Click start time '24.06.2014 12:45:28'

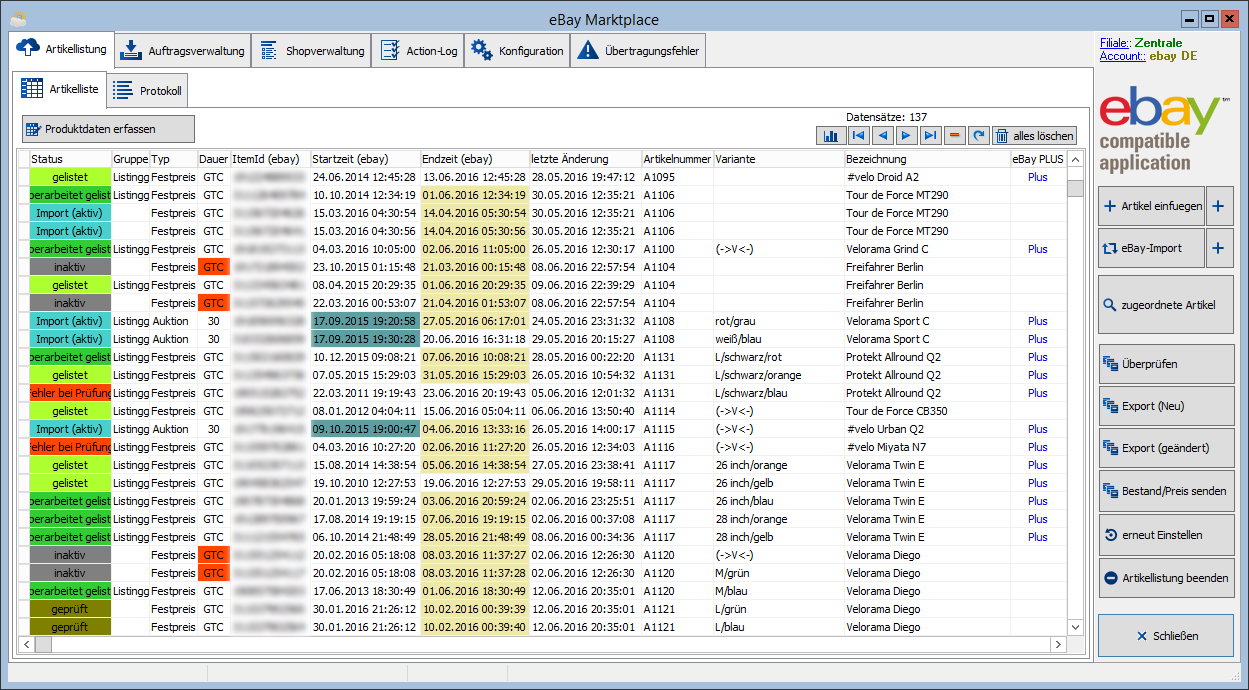tap(365, 177)
